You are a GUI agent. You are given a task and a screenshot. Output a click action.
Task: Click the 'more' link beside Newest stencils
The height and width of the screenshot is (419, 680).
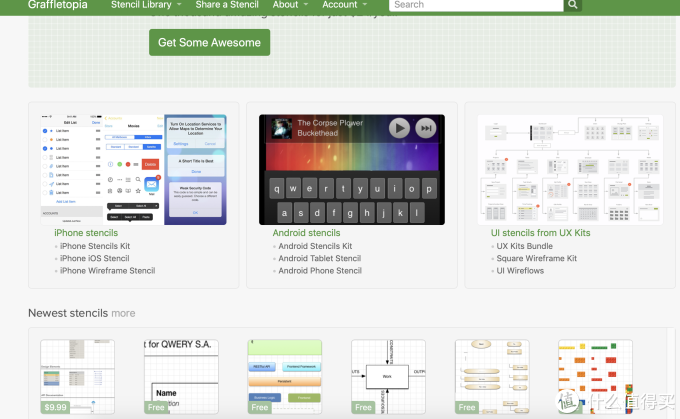click(x=123, y=313)
